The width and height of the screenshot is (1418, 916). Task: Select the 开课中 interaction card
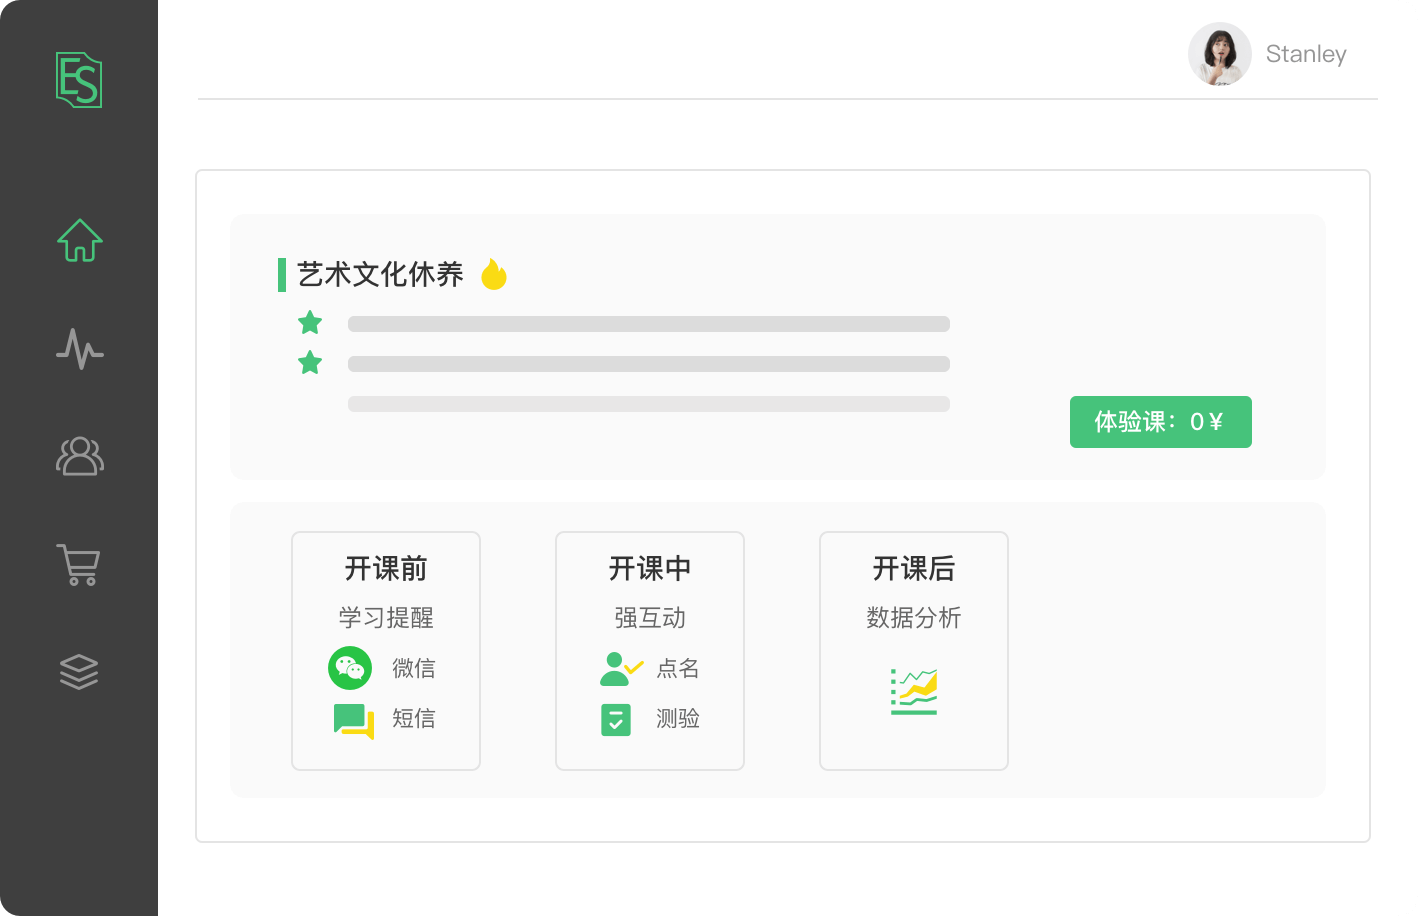(649, 650)
